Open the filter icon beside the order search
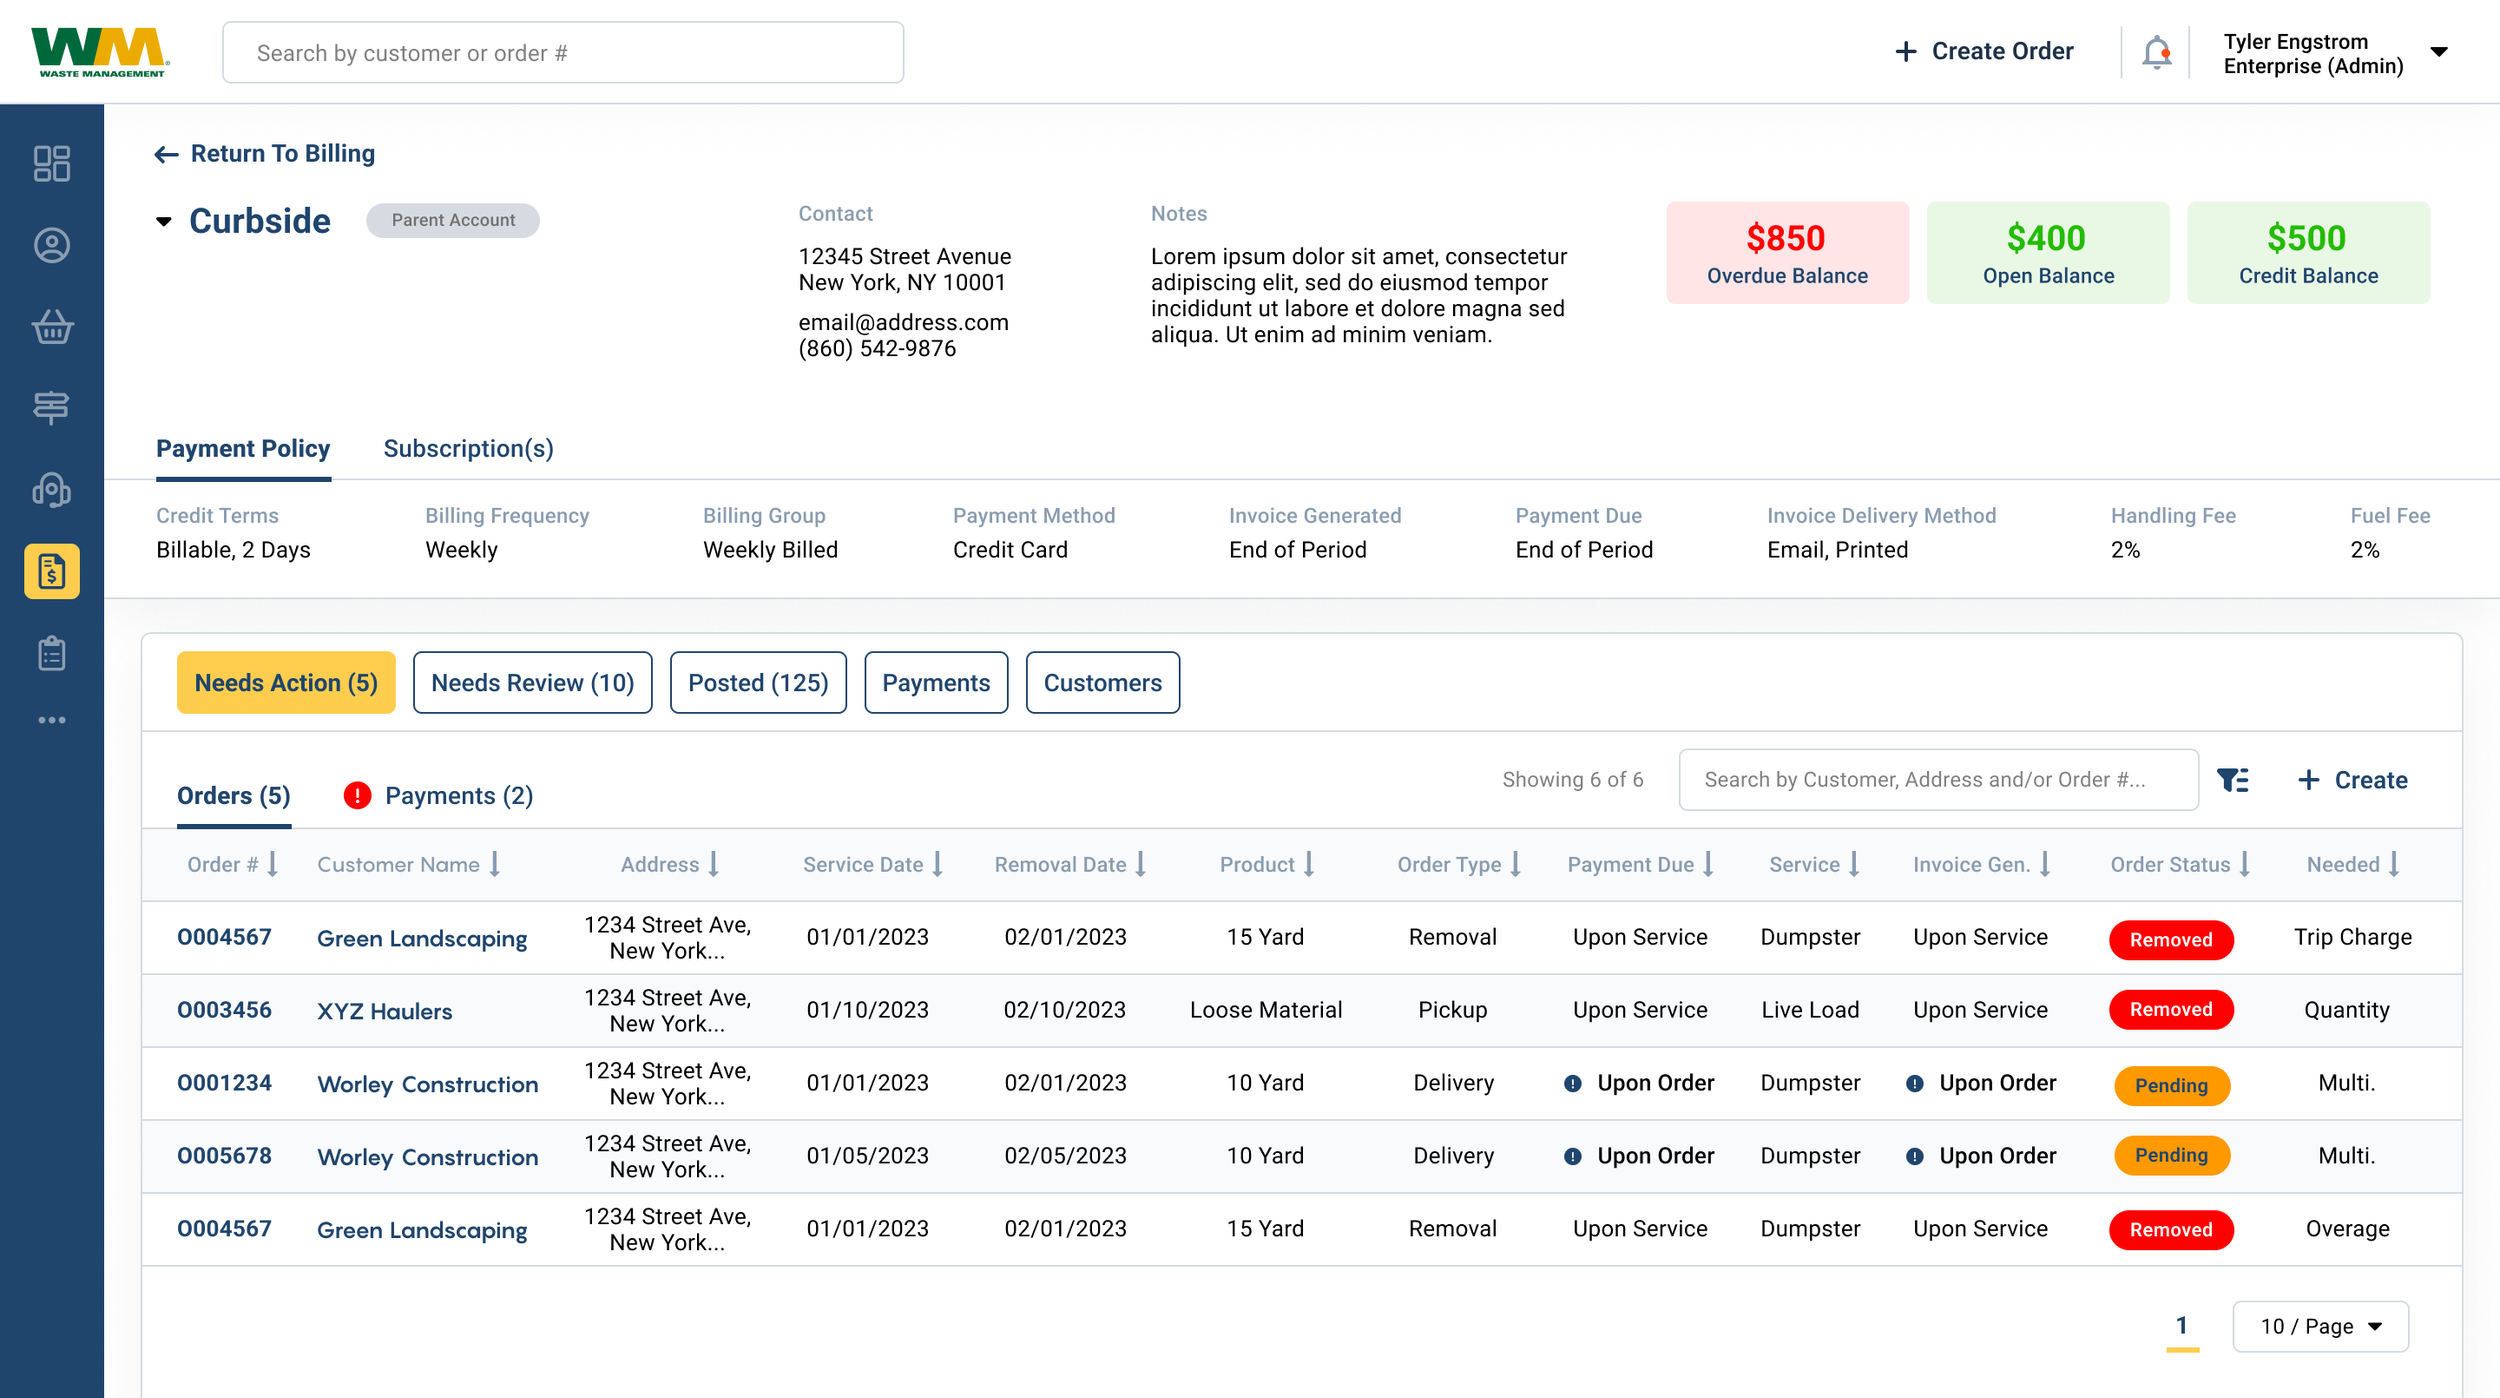 pyautogui.click(x=2233, y=779)
